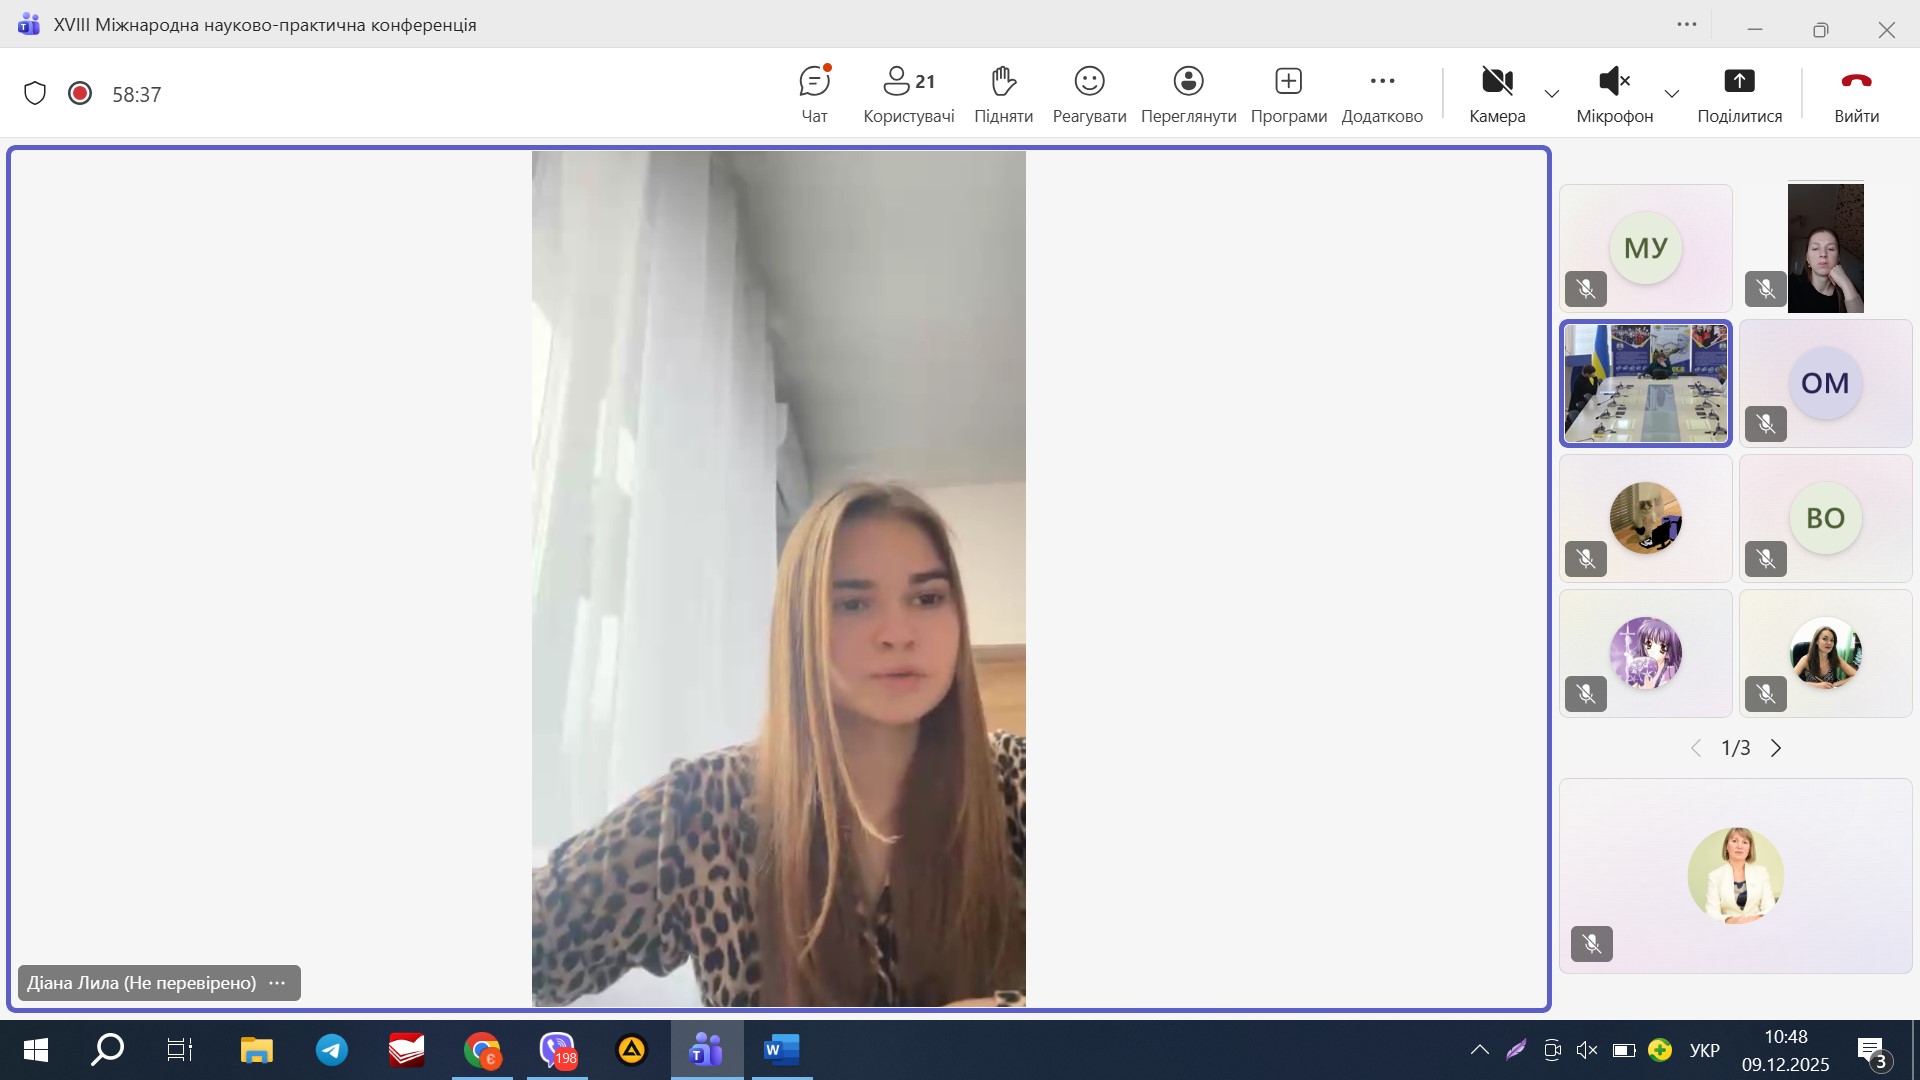Open Telegram from the taskbar
Image resolution: width=1920 pixels, height=1080 pixels.
pyautogui.click(x=332, y=1050)
